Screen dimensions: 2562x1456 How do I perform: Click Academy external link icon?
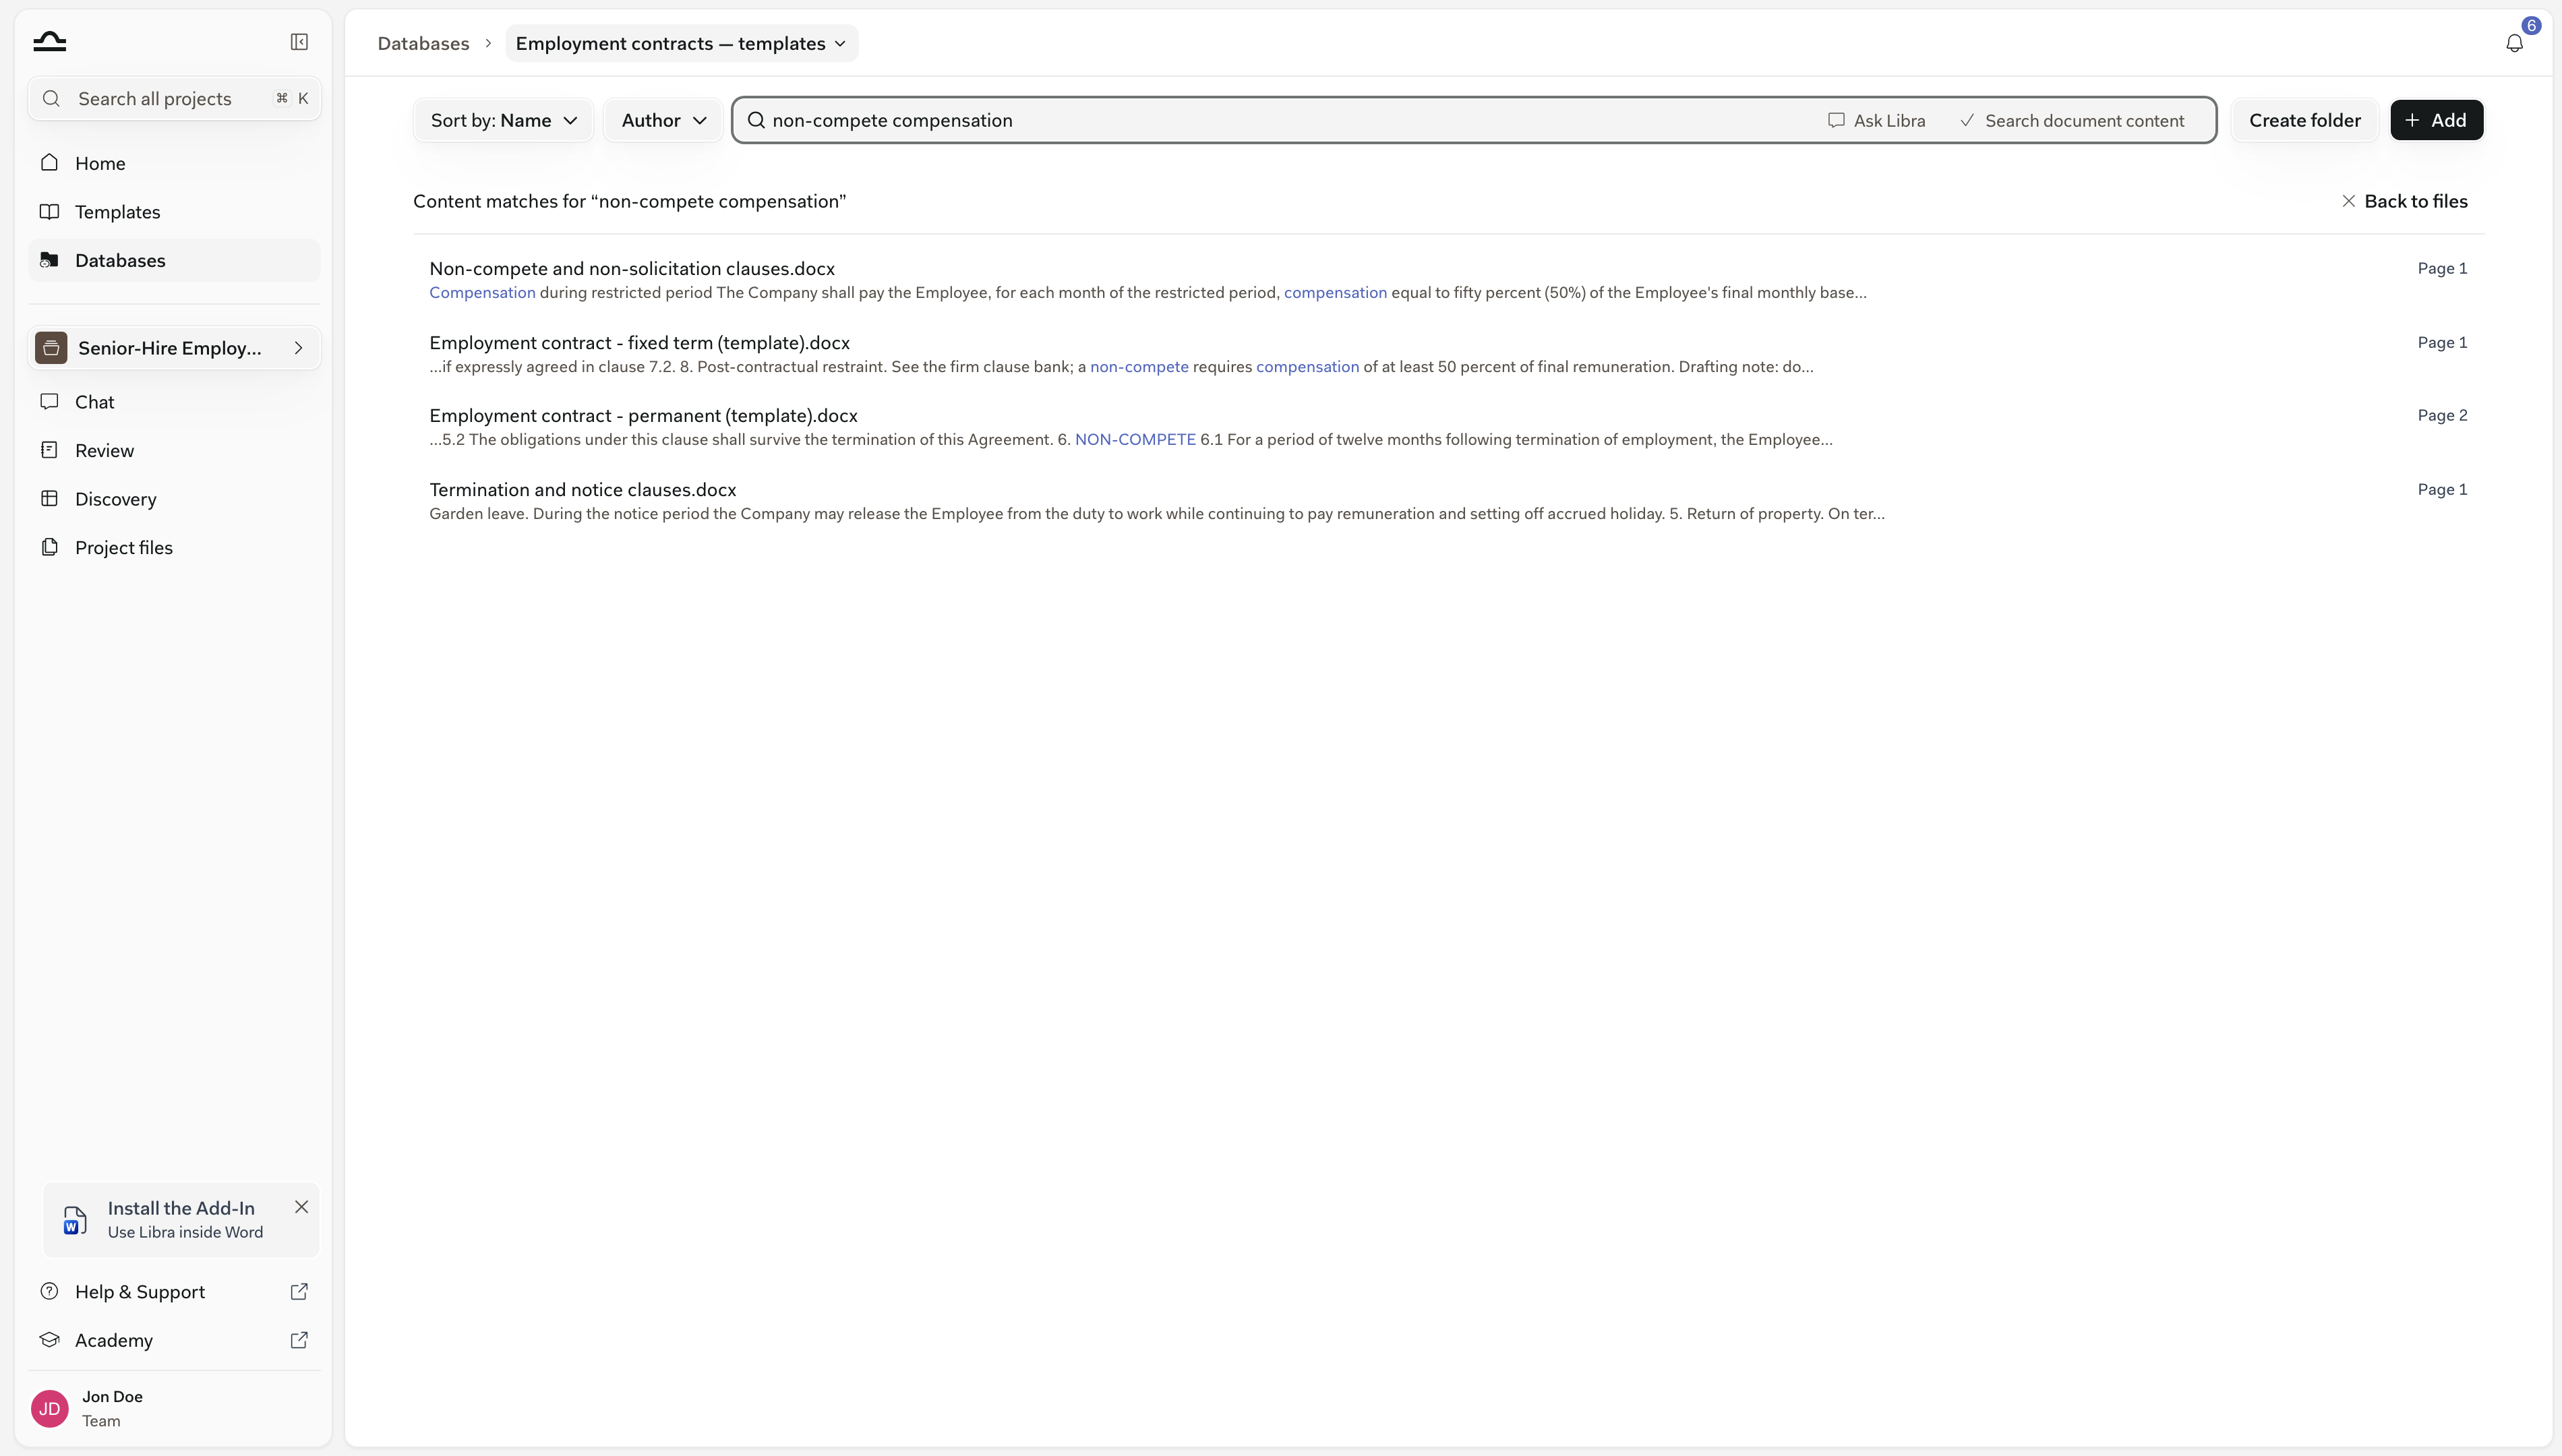click(x=299, y=1340)
